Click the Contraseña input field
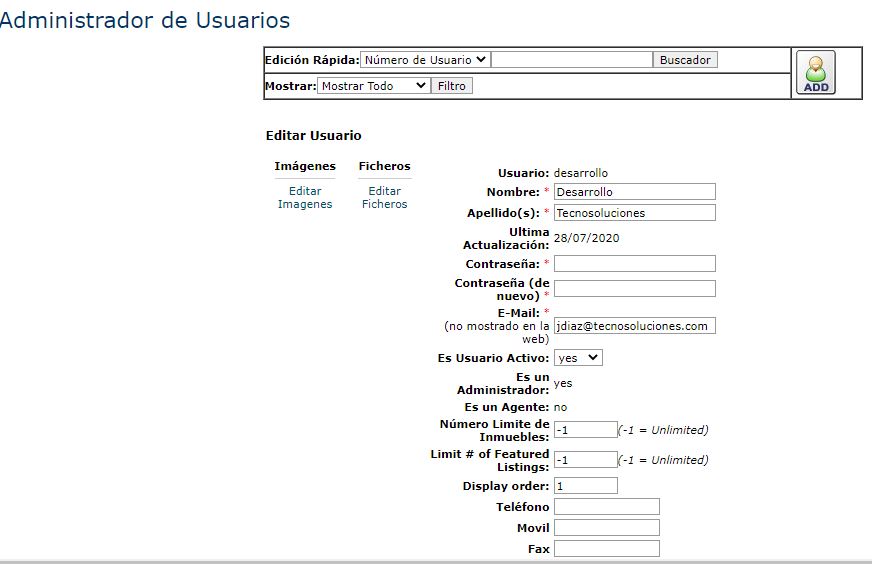 [x=634, y=264]
